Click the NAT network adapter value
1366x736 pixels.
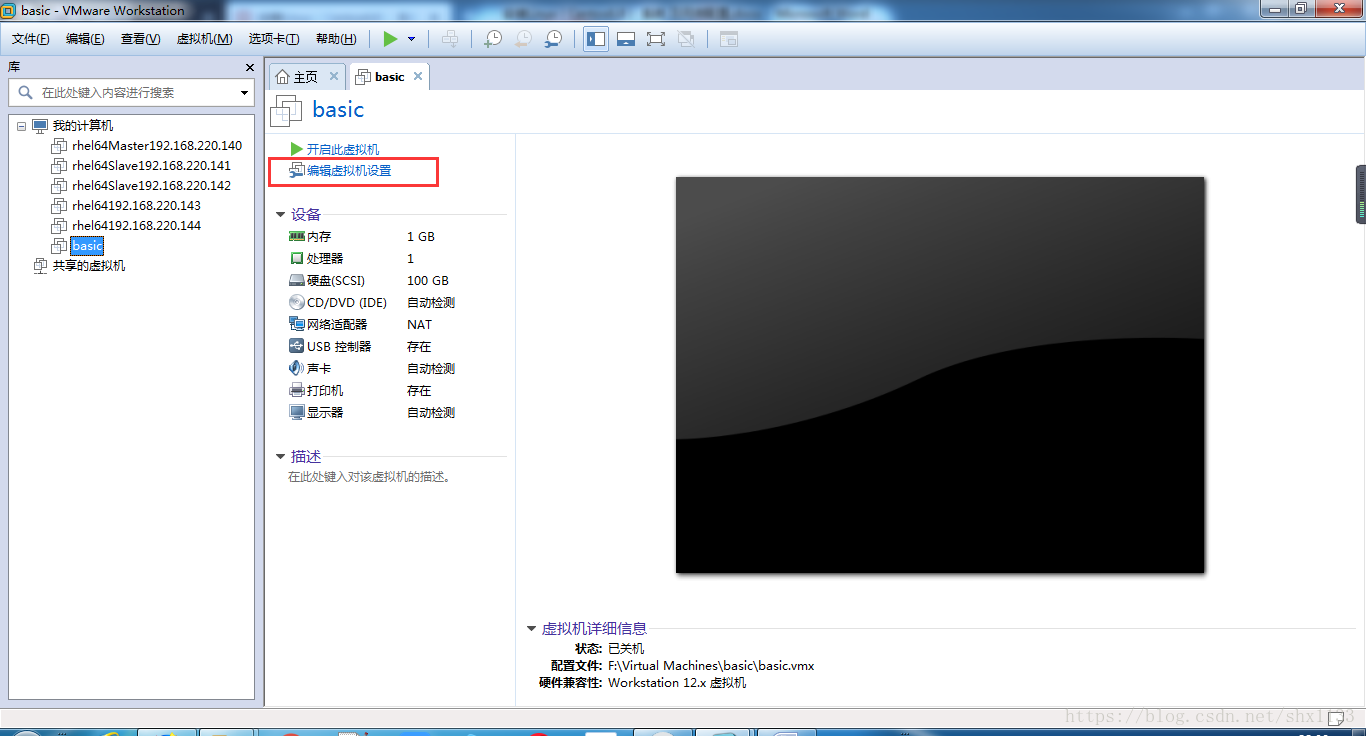tap(420, 325)
